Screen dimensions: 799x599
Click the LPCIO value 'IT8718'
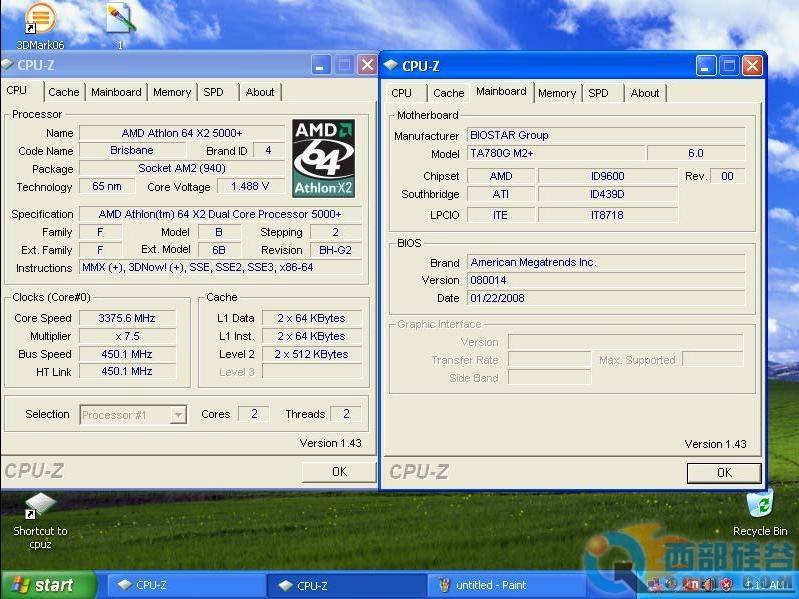point(608,215)
